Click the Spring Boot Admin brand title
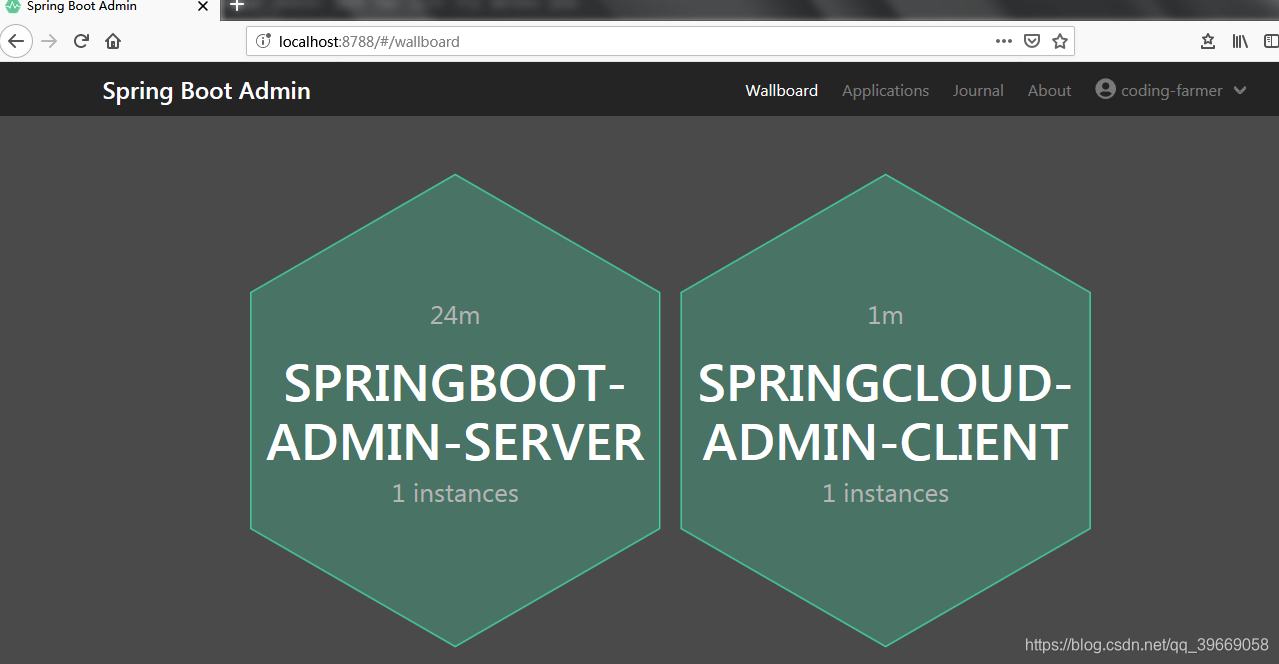The width and height of the screenshot is (1279, 664). tap(206, 90)
